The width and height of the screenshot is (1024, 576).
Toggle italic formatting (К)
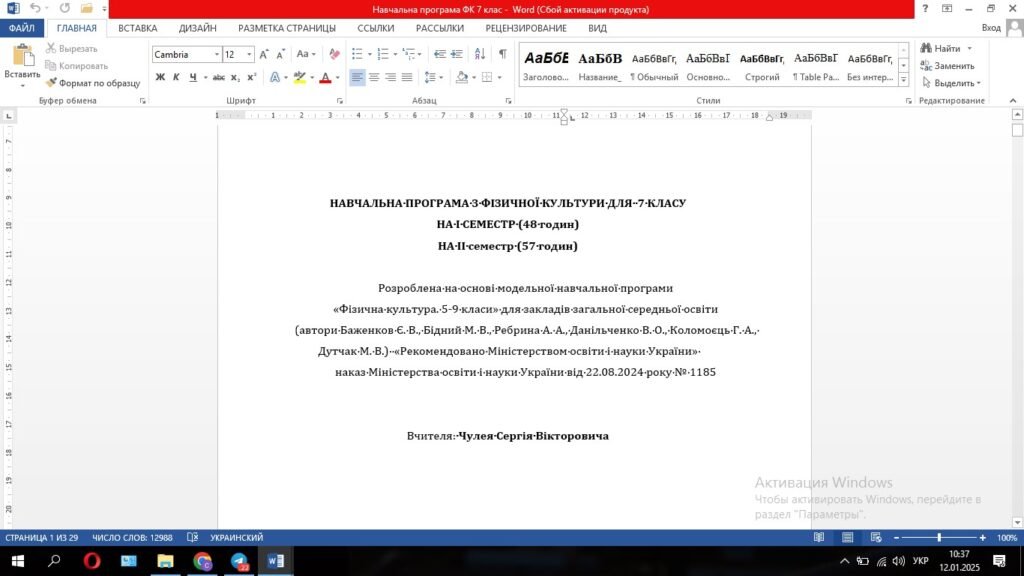[x=177, y=77]
